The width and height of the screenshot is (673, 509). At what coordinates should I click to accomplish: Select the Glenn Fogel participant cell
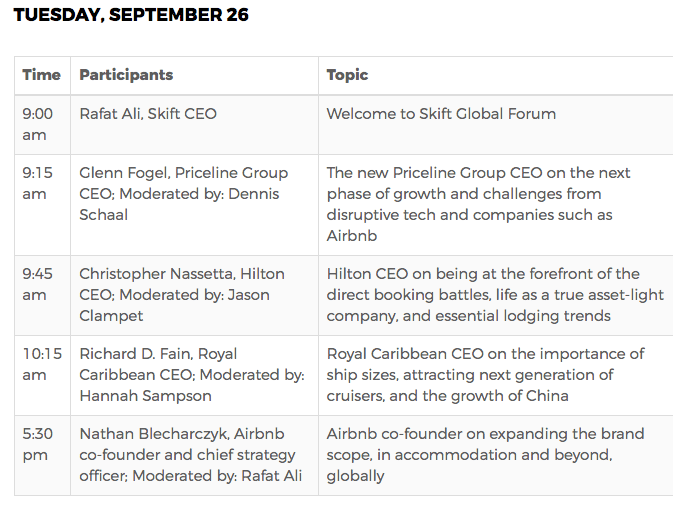tap(183, 193)
